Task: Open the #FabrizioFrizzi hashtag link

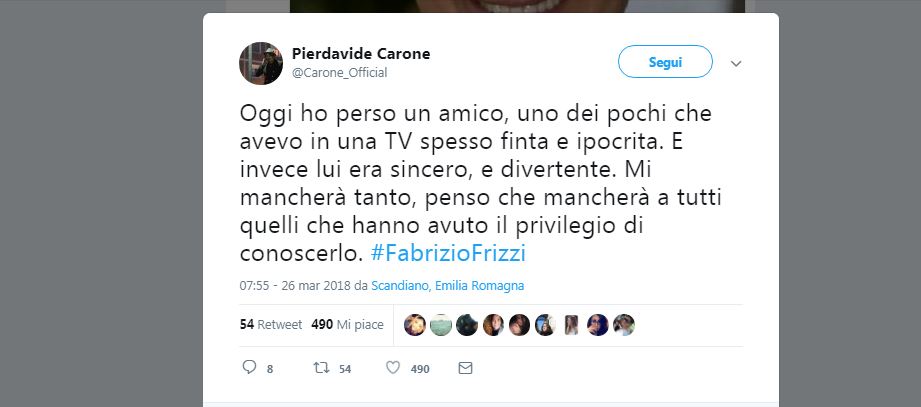Action: point(448,253)
